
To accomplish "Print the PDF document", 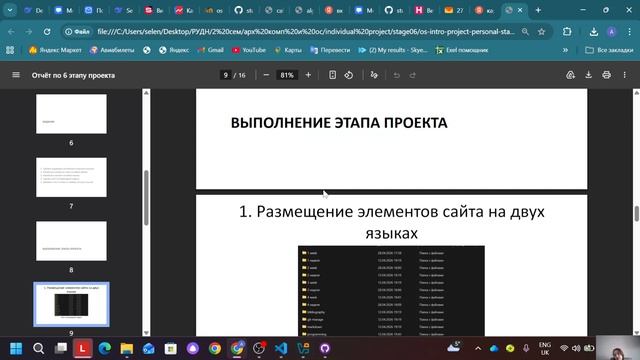I will point(607,75).
